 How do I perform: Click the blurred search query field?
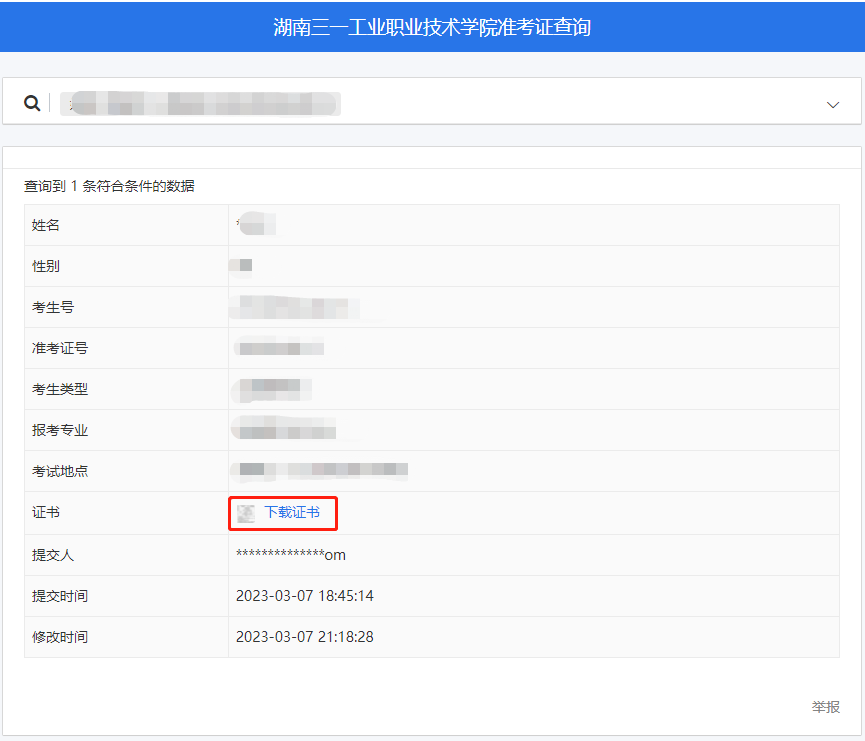[x=200, y=104]
